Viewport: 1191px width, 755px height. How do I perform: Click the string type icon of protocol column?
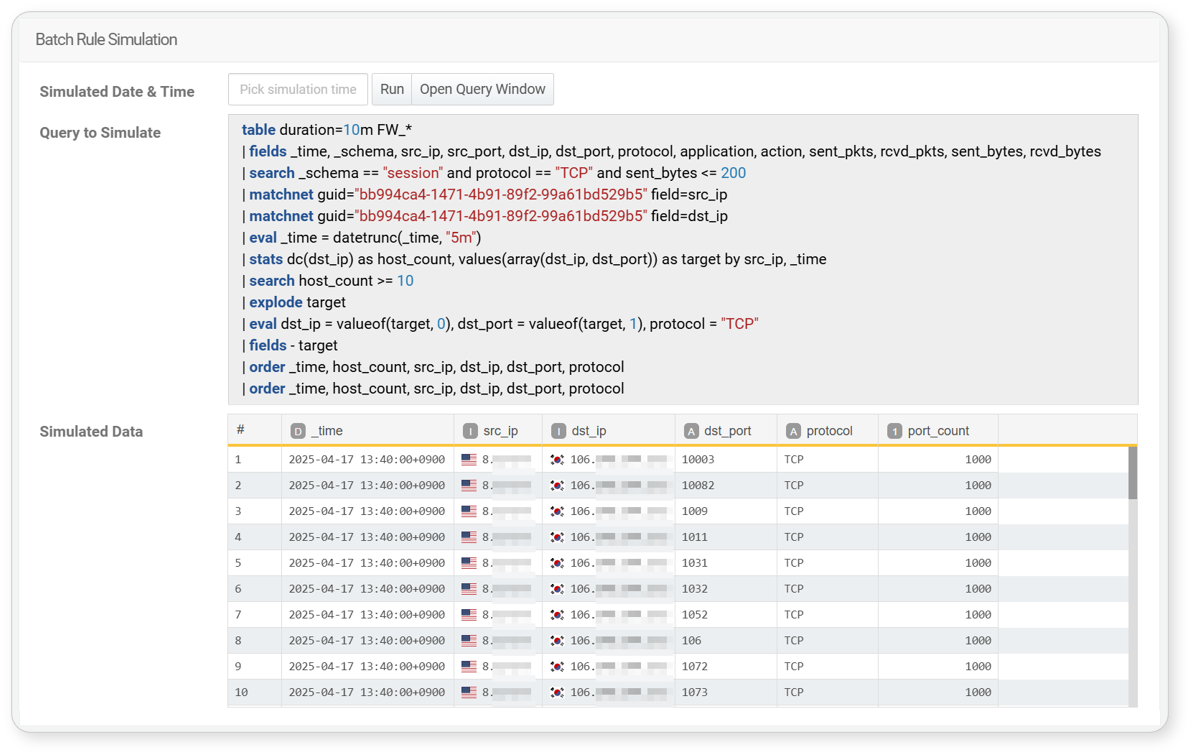[793, 431]
